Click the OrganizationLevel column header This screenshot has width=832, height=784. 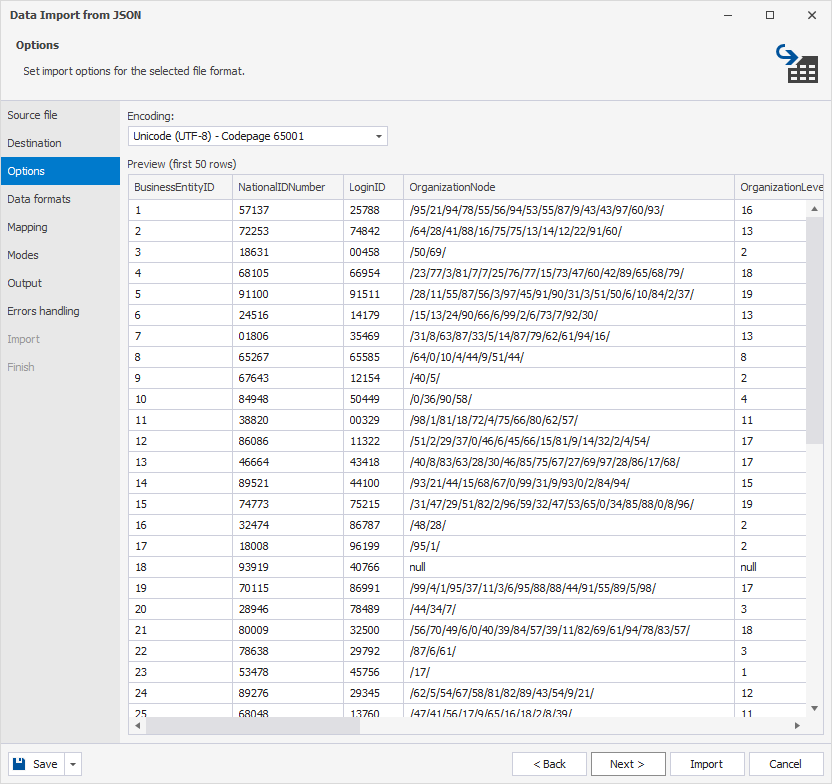click(x=779, y=187)
